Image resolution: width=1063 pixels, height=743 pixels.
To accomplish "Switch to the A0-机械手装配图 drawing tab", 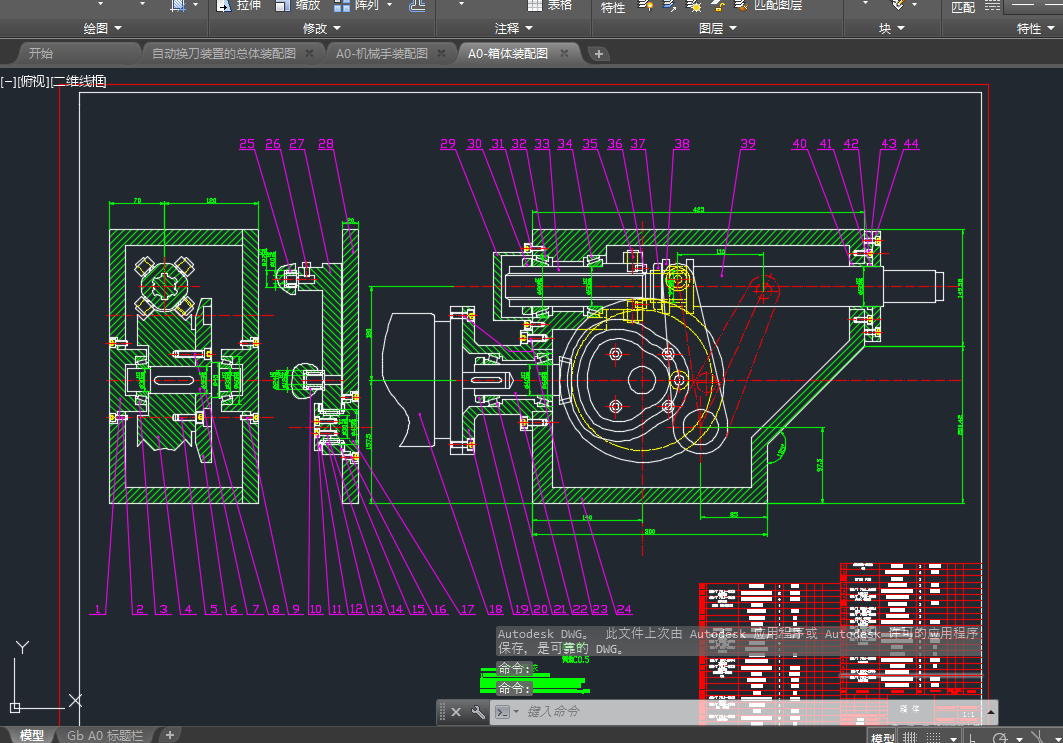I will click(x=381, y=54).
